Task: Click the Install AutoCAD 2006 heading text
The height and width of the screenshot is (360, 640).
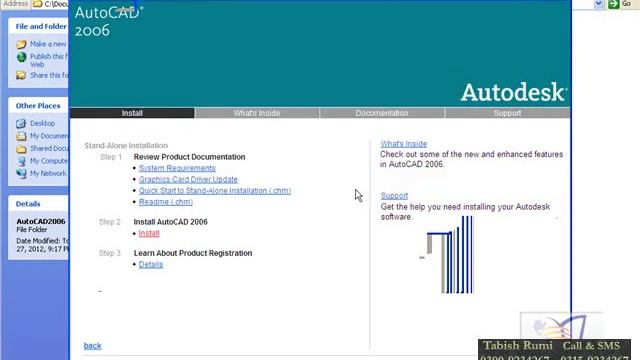Action: click(x=171, y=222)
